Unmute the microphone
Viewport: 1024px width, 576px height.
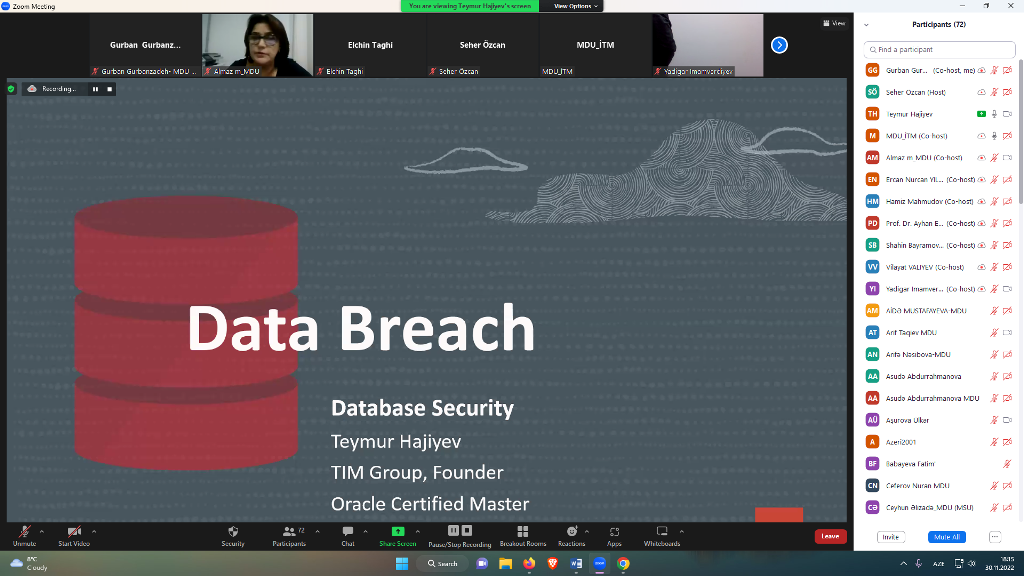coord(24,532)
